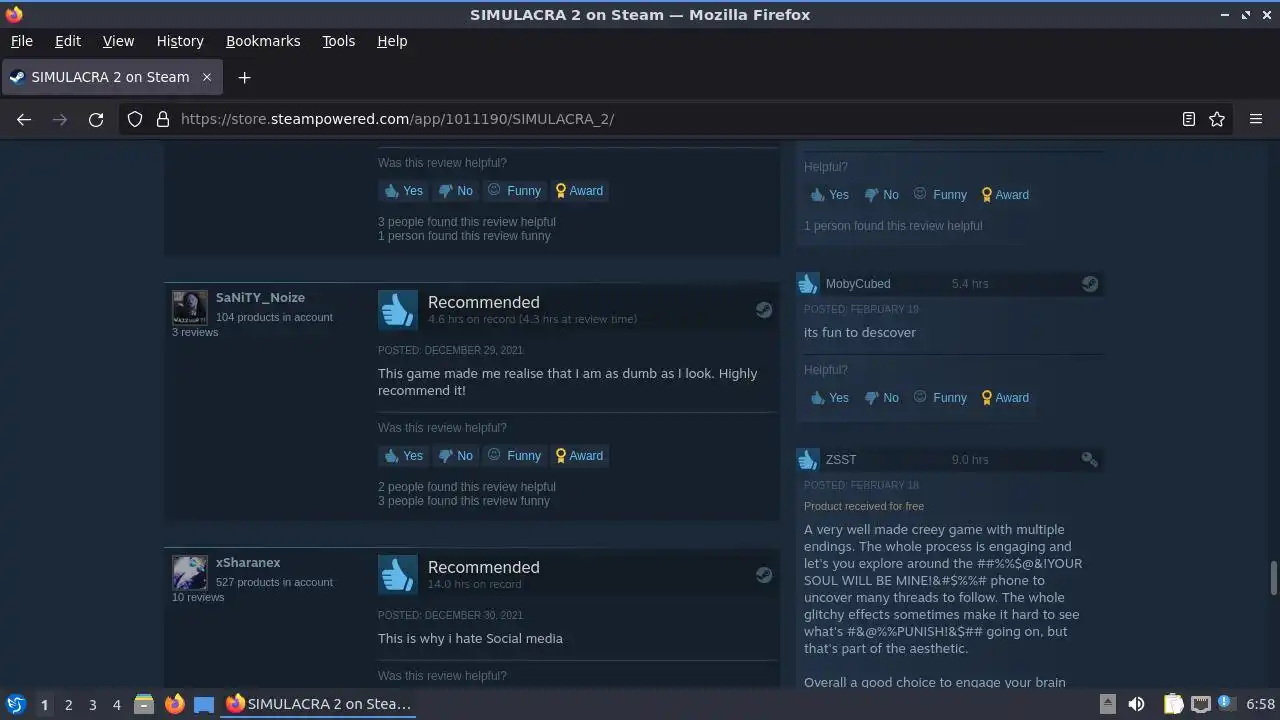Click 'Product received for free' text

(x=864, y=506)
